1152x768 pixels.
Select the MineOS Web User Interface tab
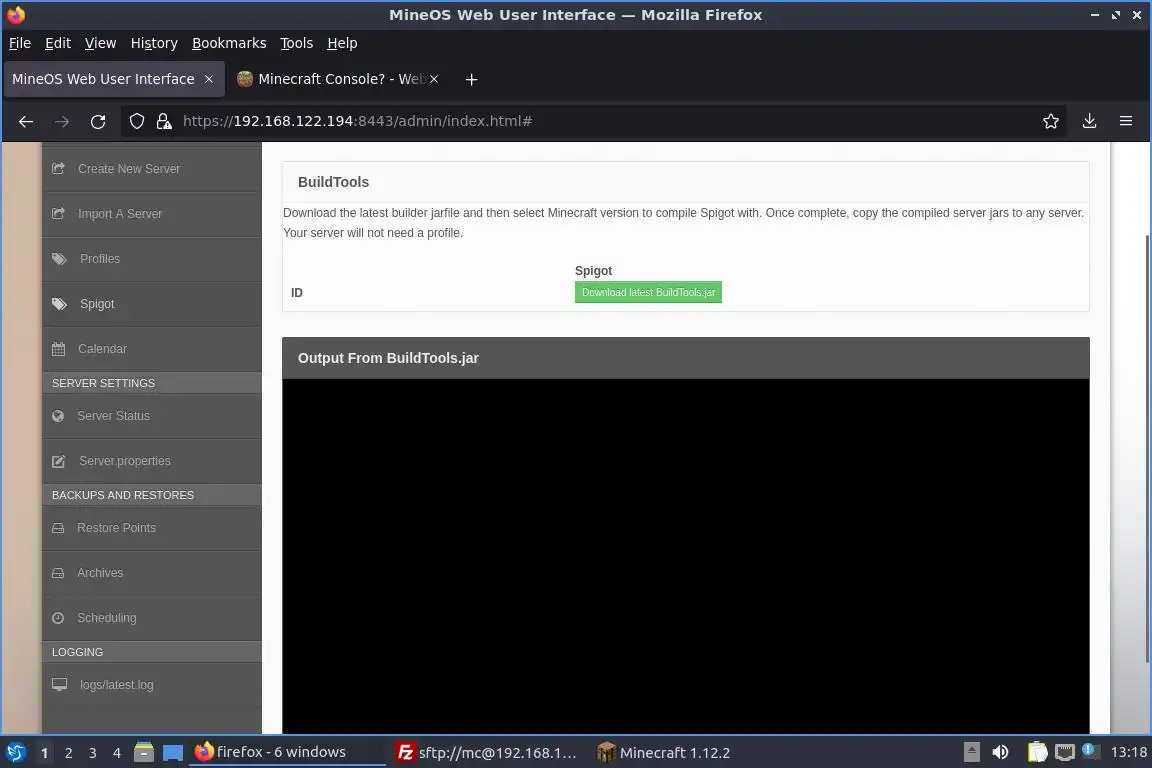click(x=114, y=79)
